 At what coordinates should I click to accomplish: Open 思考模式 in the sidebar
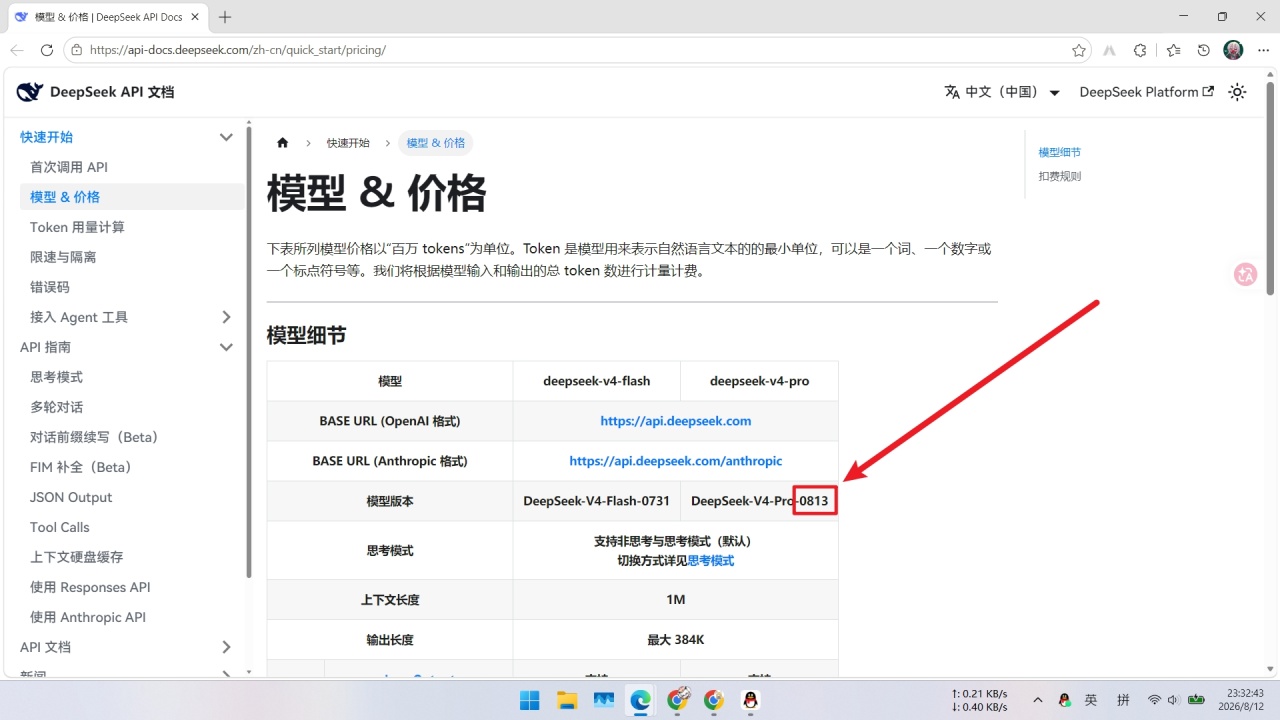pyautogui.click(x=56, y=377)
